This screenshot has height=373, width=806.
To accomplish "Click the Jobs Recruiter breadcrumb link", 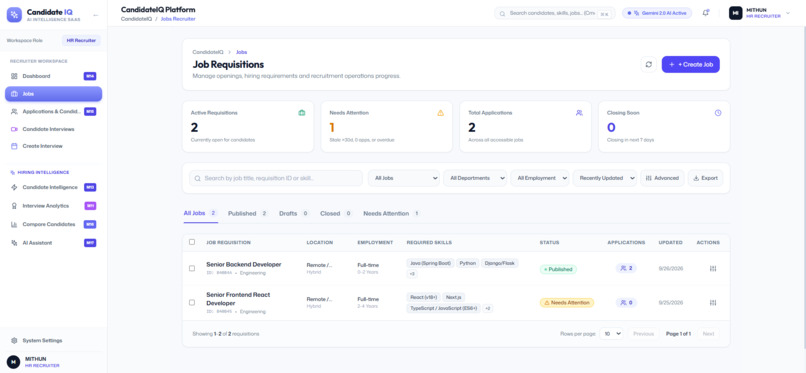I will pyautogui.click(x=178, y=19).
